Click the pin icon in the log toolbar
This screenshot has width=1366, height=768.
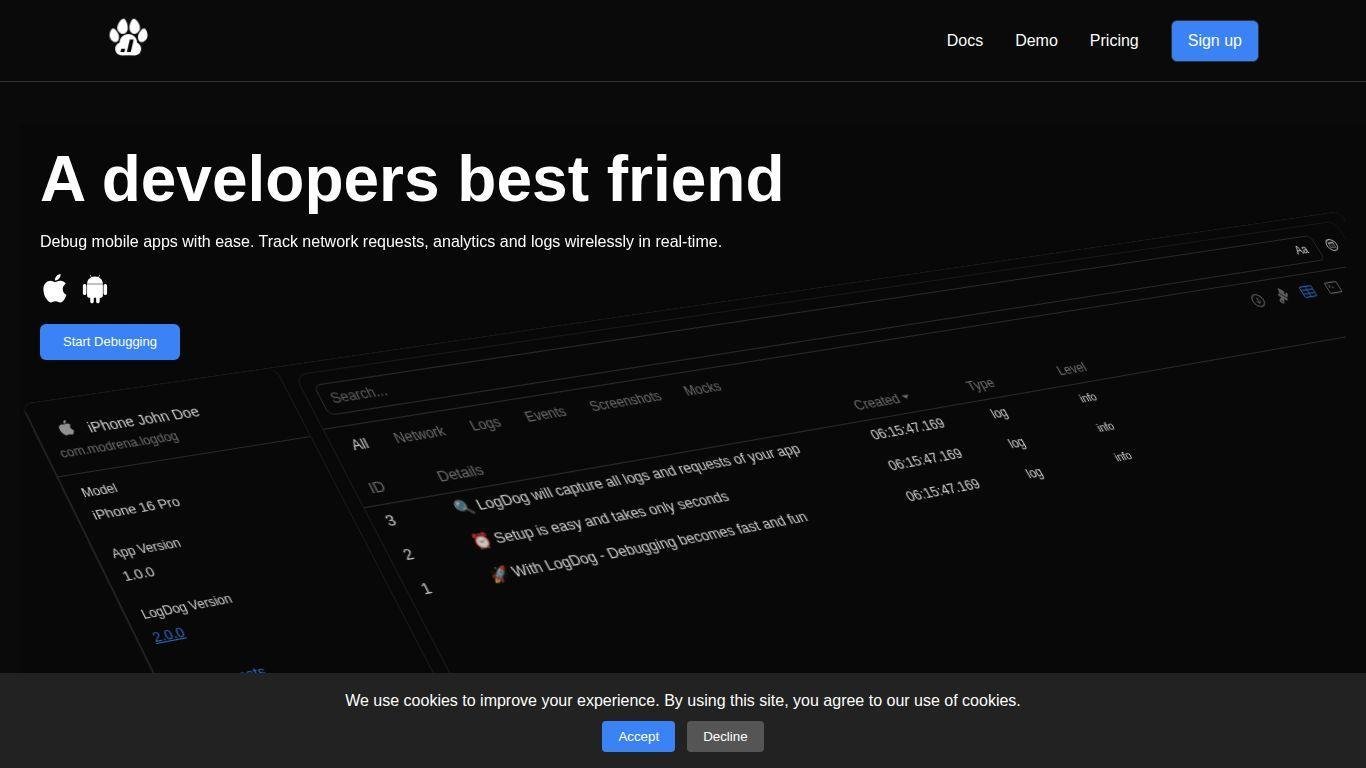(1283, 296)
